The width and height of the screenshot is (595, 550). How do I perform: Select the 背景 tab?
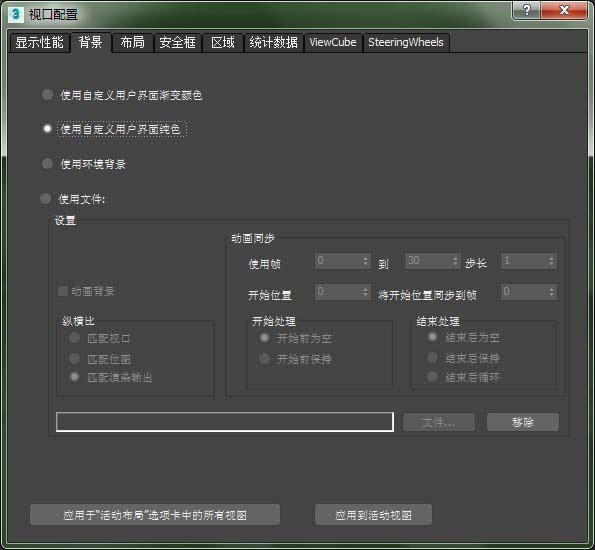[91, 42]
